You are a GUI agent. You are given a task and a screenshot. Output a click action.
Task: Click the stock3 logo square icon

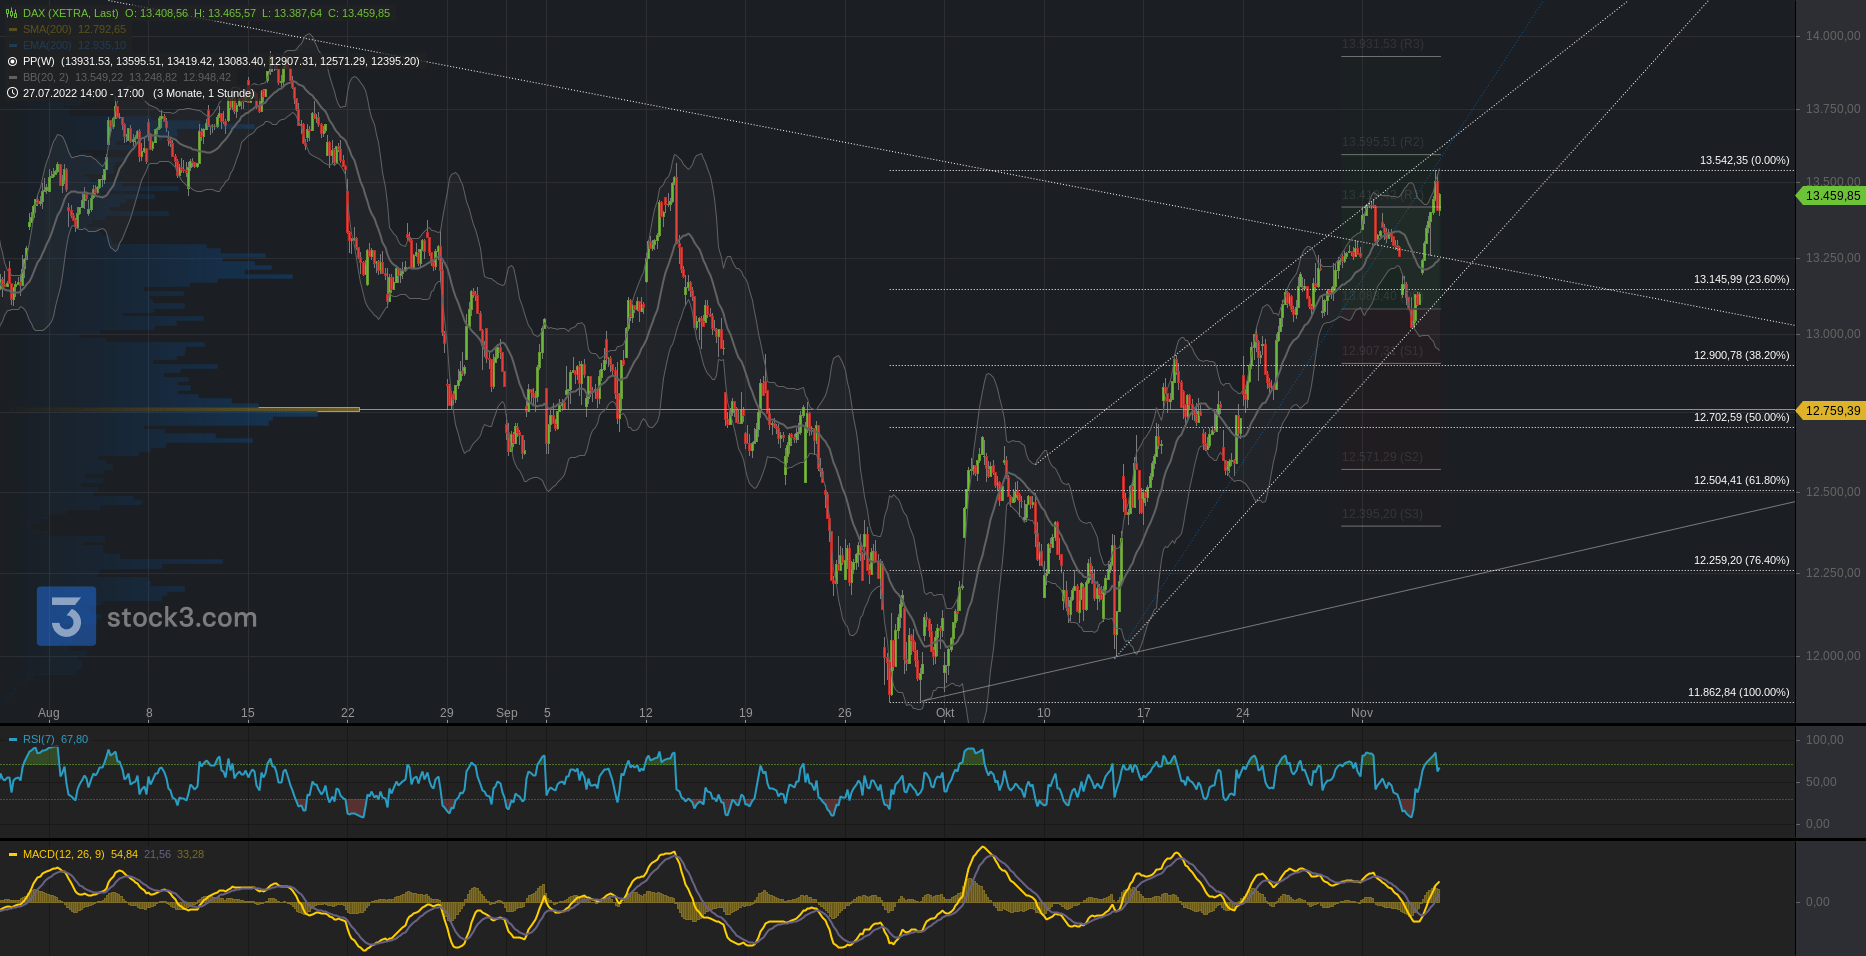coord(66,616)
